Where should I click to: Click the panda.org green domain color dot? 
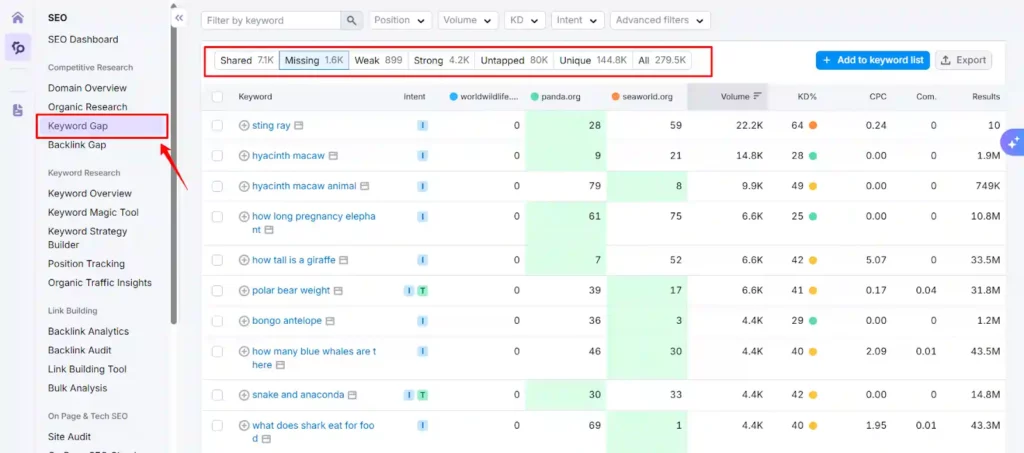(535, 97)
